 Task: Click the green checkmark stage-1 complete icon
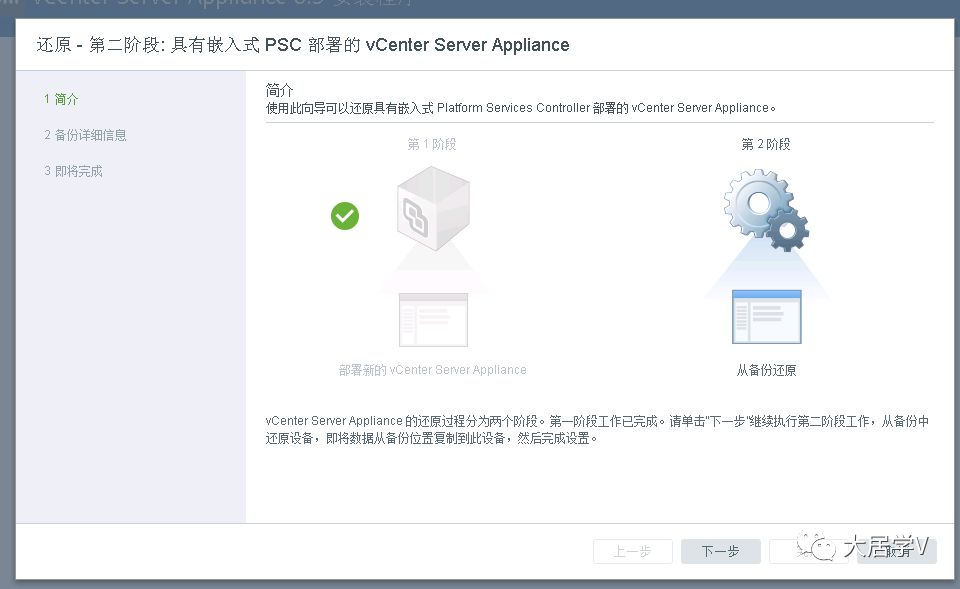click(x=345, y=216)
